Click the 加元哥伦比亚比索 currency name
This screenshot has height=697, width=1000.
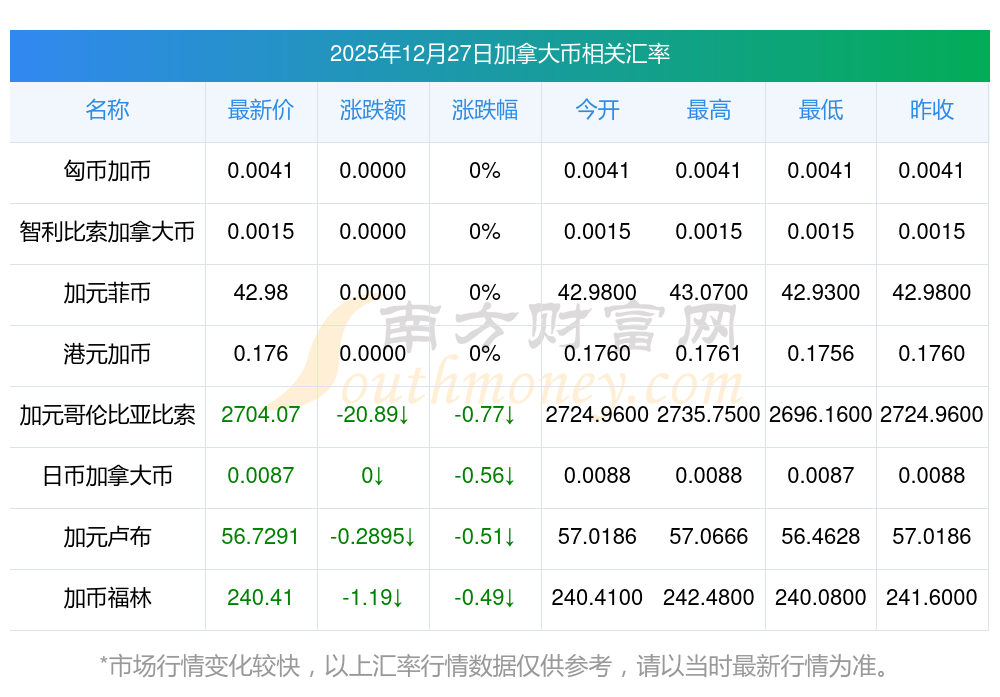point(107,415)
